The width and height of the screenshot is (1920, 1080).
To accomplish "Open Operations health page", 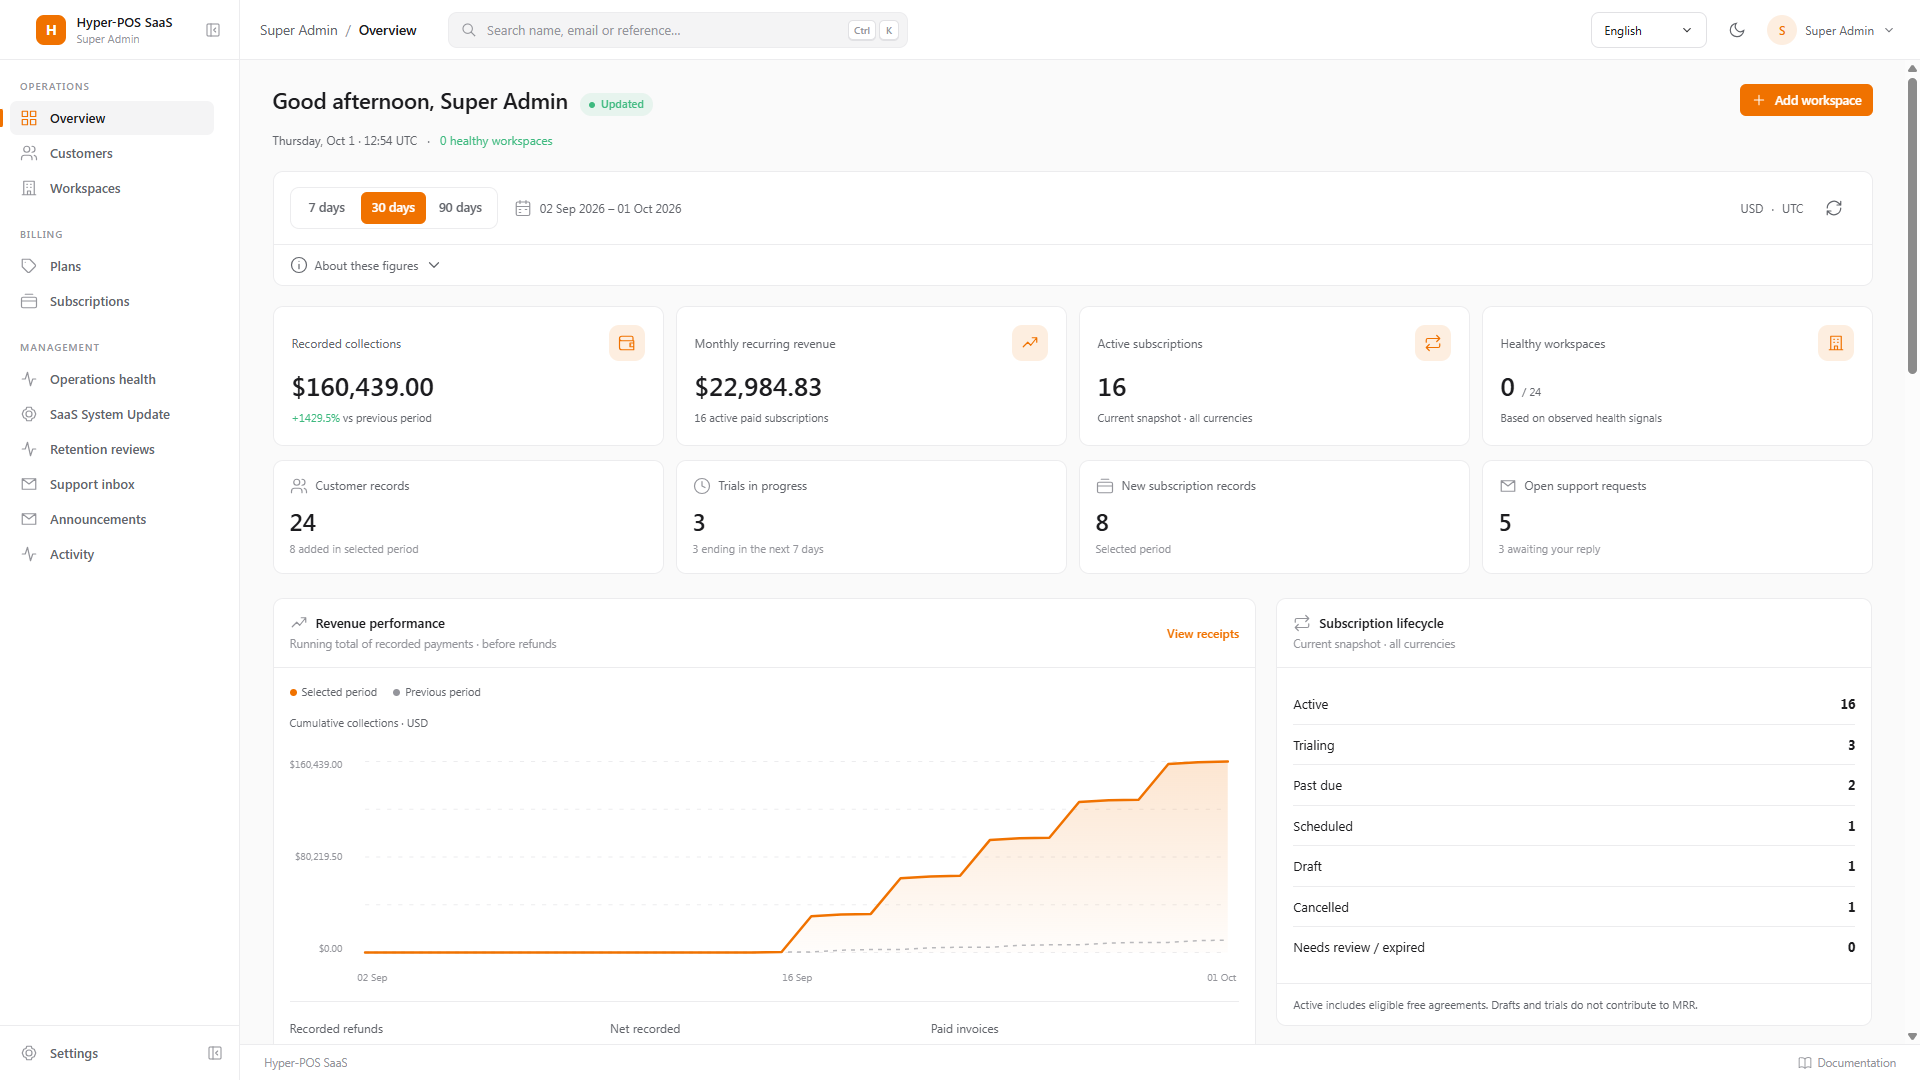I will (x=112, y=379).
